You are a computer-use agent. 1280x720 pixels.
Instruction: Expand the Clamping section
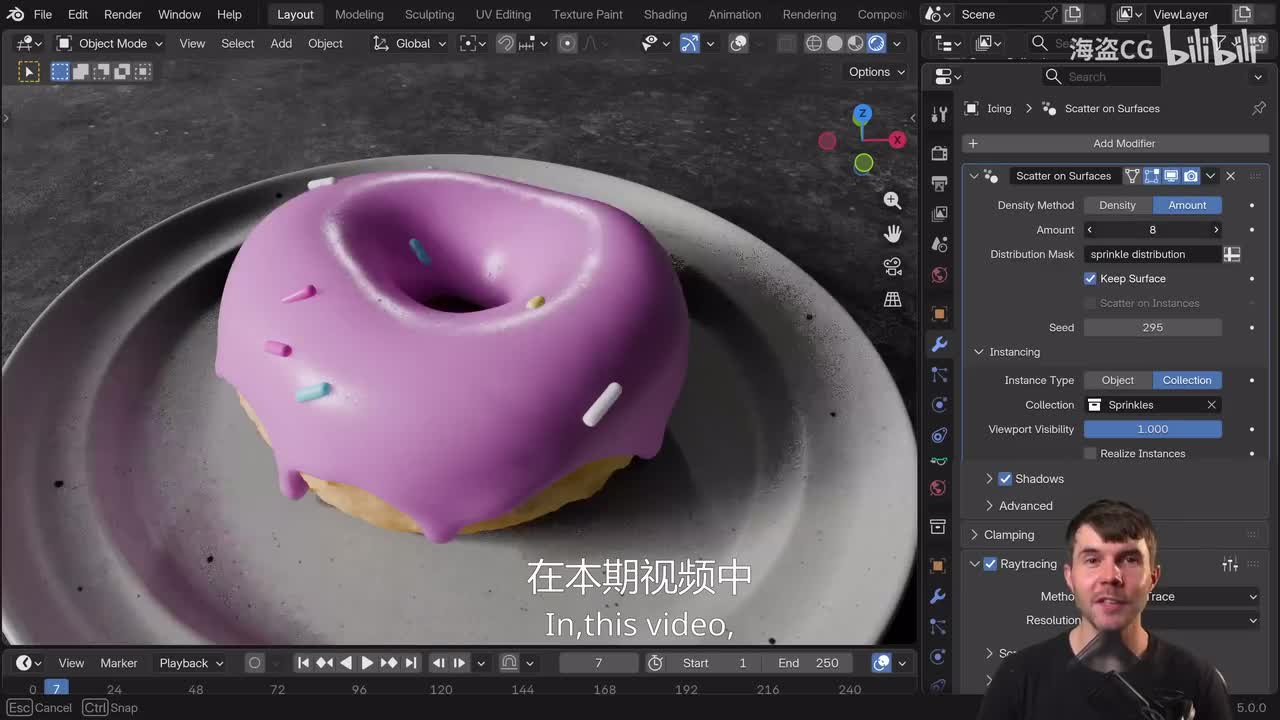point(974,534)
